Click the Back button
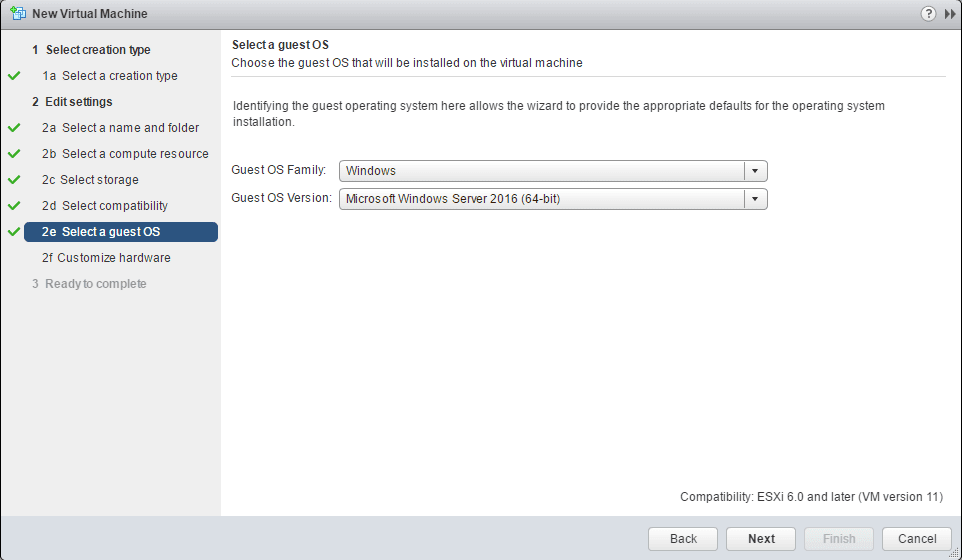This screenshot has height=560, width=962. coord(683,539)
